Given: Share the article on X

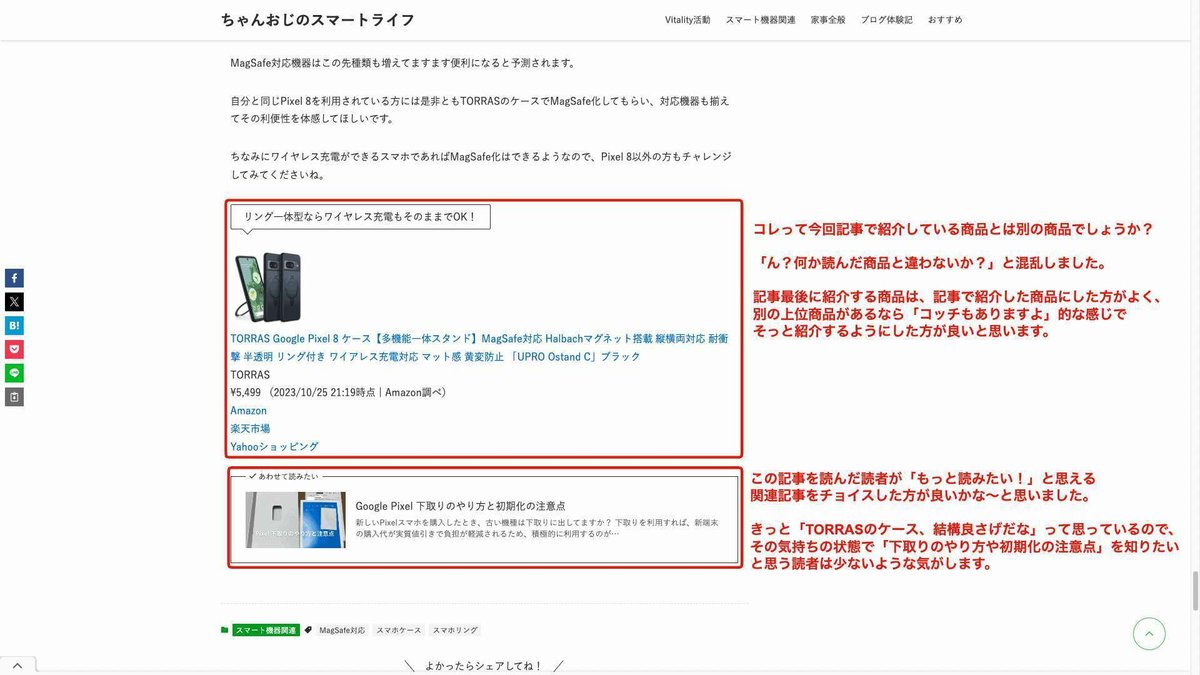Looking at the screenshot, I should pyautogui.click(x=14, y=302).
